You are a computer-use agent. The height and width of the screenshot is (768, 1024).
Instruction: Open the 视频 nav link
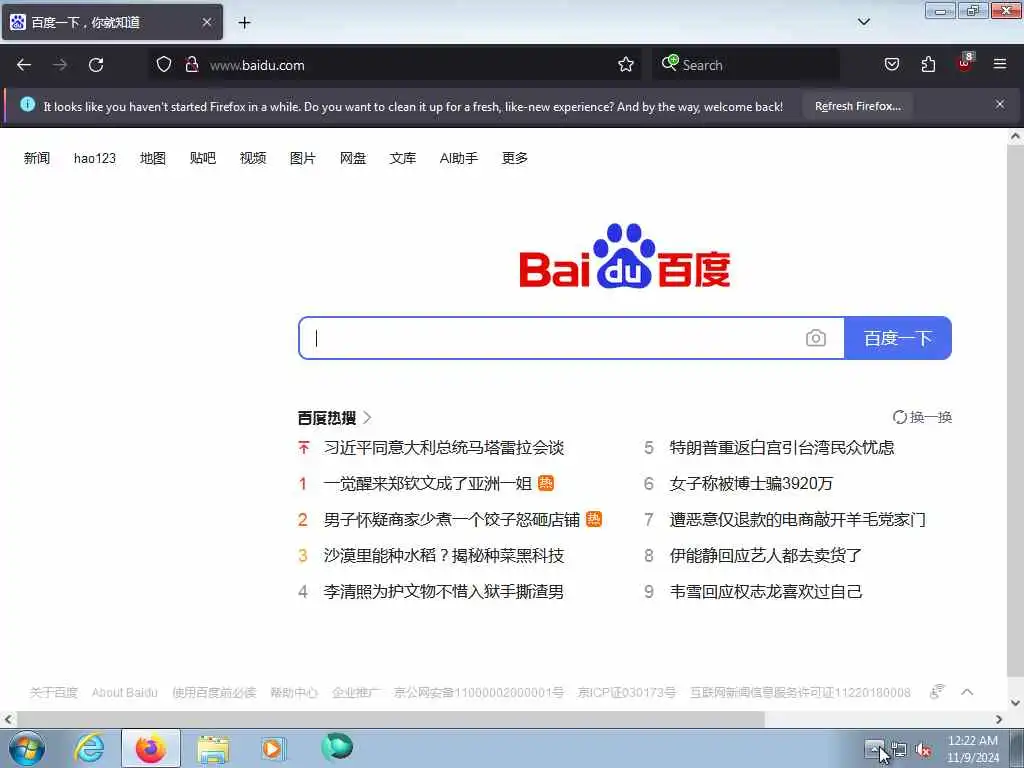253,158
